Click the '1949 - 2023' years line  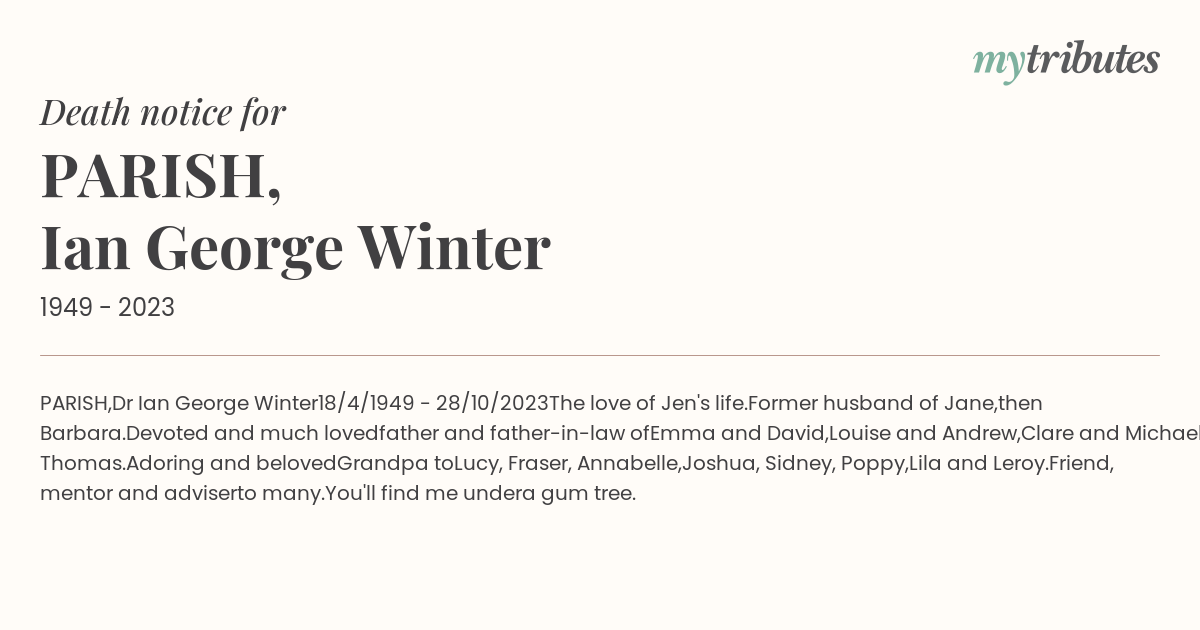(107, 308)
